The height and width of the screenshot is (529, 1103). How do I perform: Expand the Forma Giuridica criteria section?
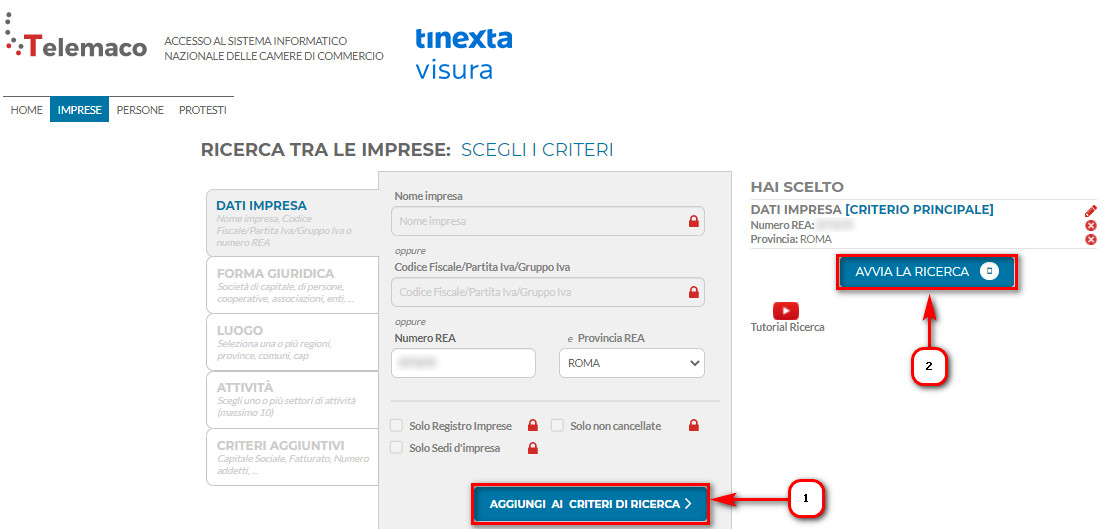tap(292, 285)
